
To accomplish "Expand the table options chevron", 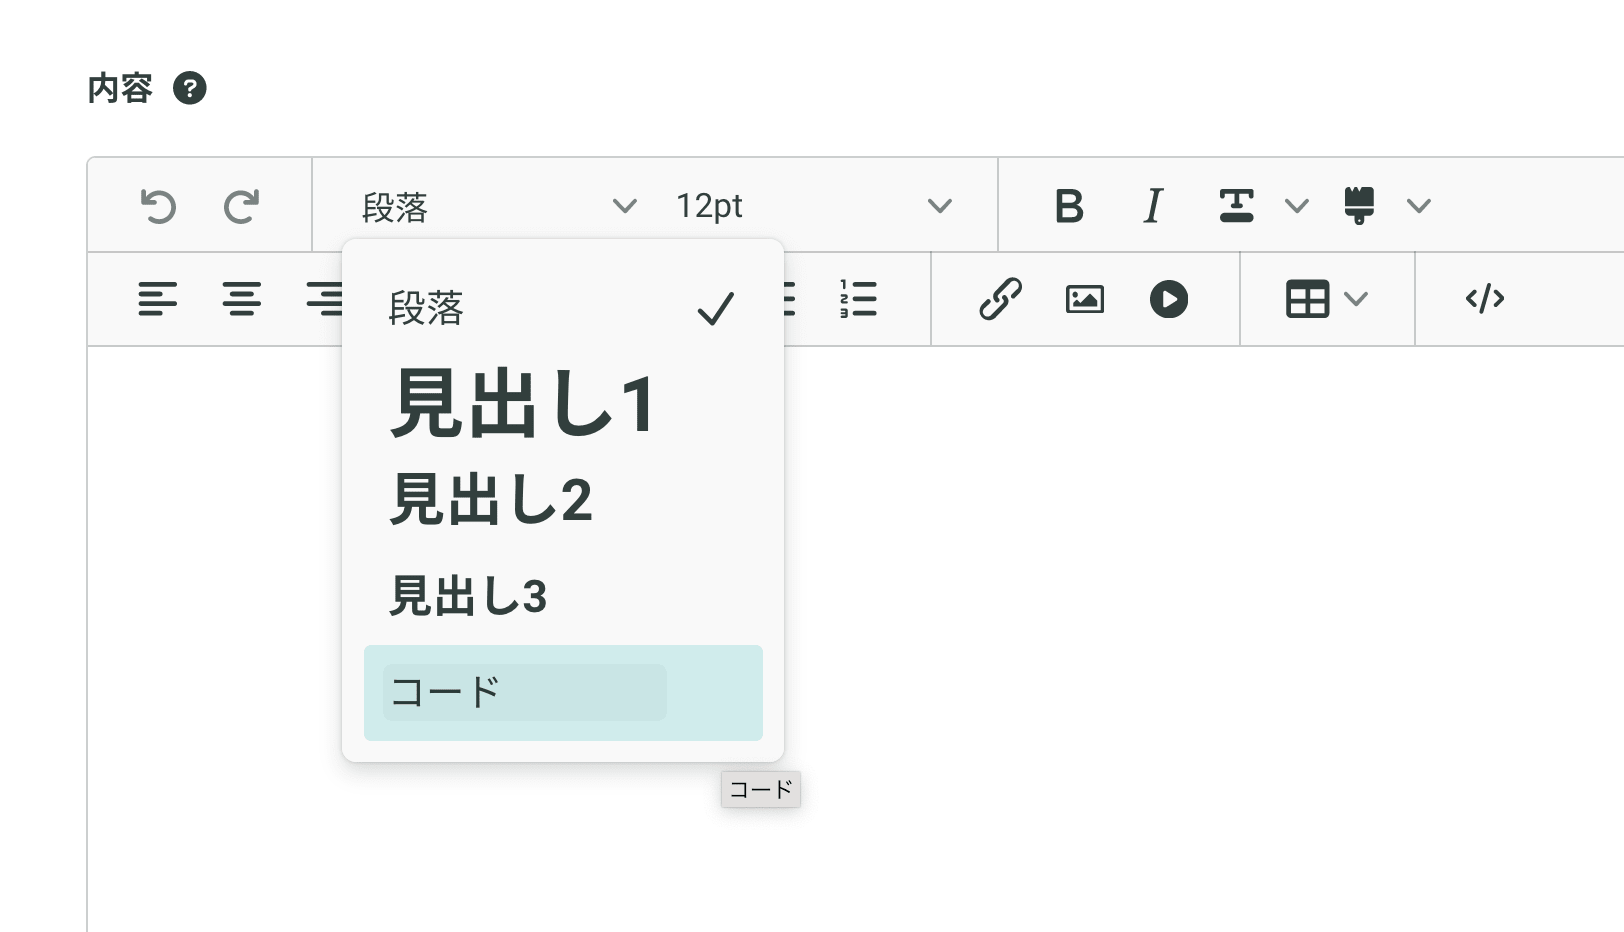I will 1356,299.
